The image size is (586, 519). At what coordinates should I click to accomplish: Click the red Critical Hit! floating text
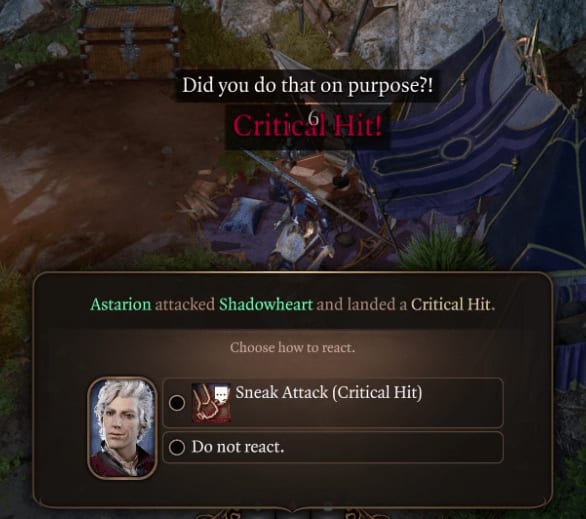coord(308,126)
